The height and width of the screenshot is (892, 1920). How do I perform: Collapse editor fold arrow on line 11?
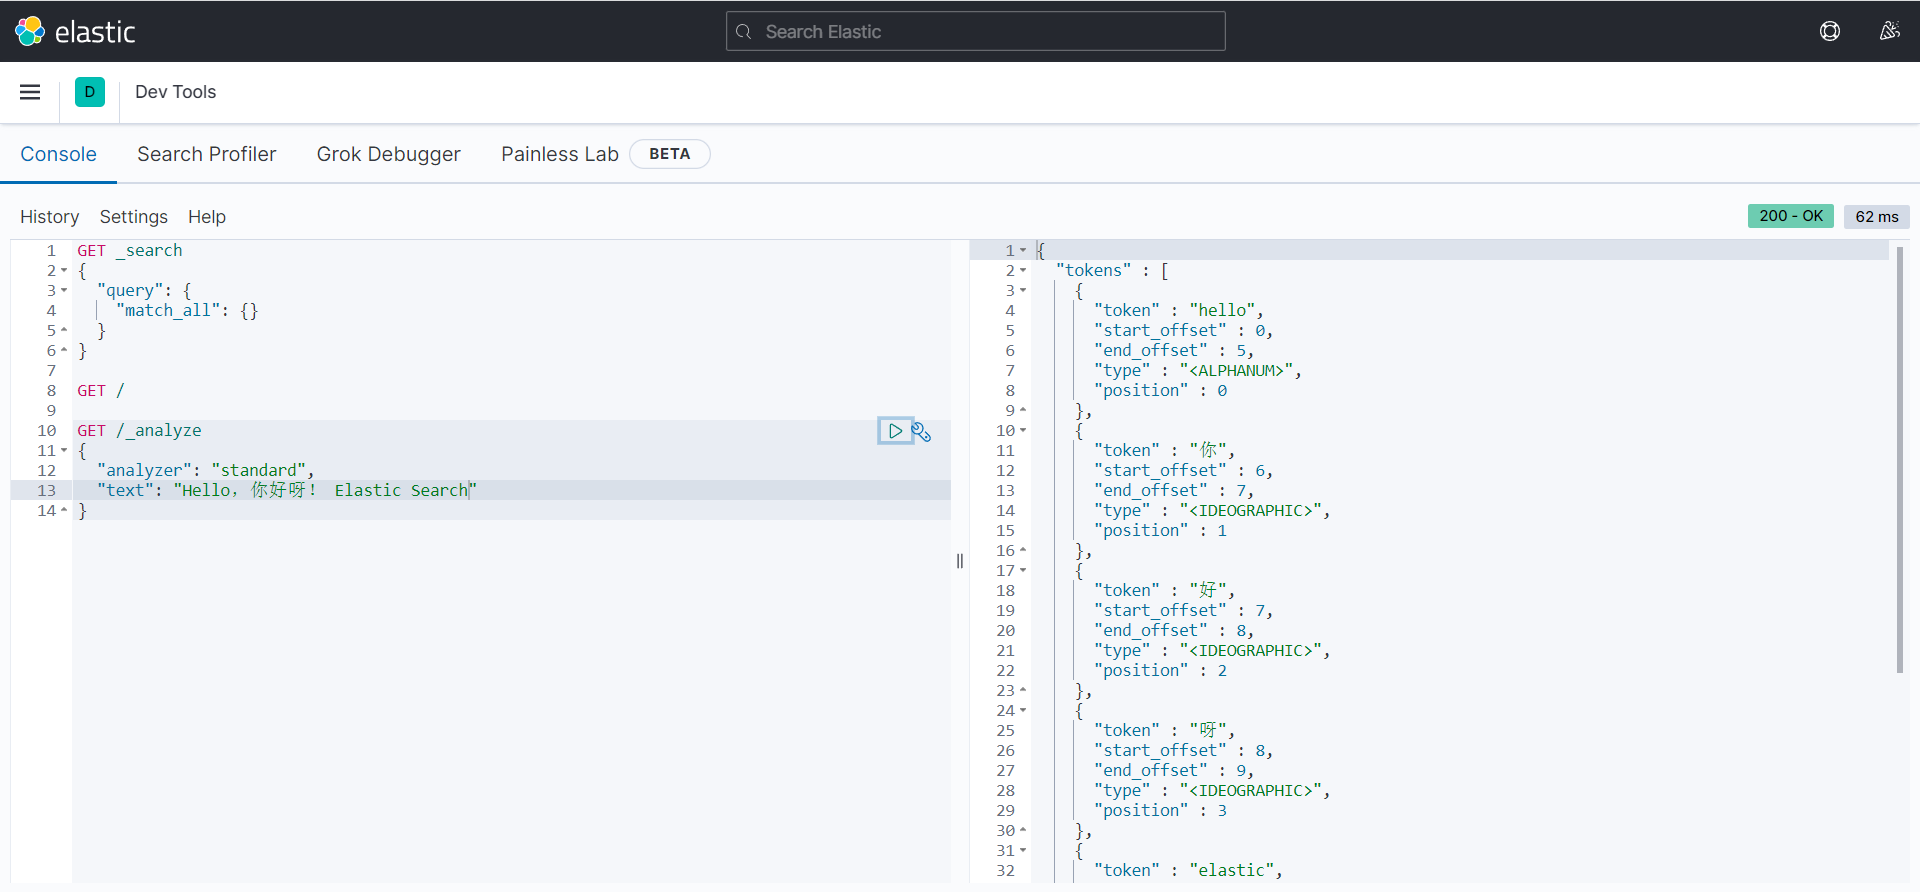(x=64, y=451)
